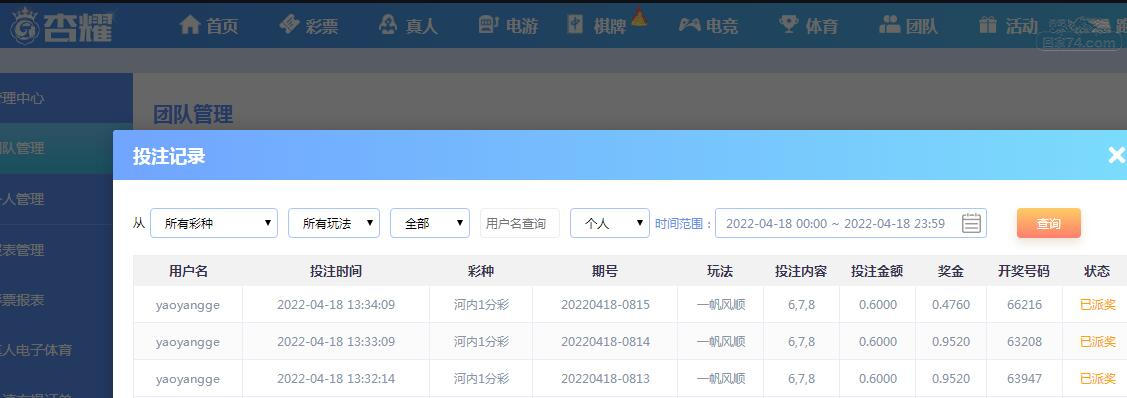Click the orange 查询 query button

tap(1049, 223)
